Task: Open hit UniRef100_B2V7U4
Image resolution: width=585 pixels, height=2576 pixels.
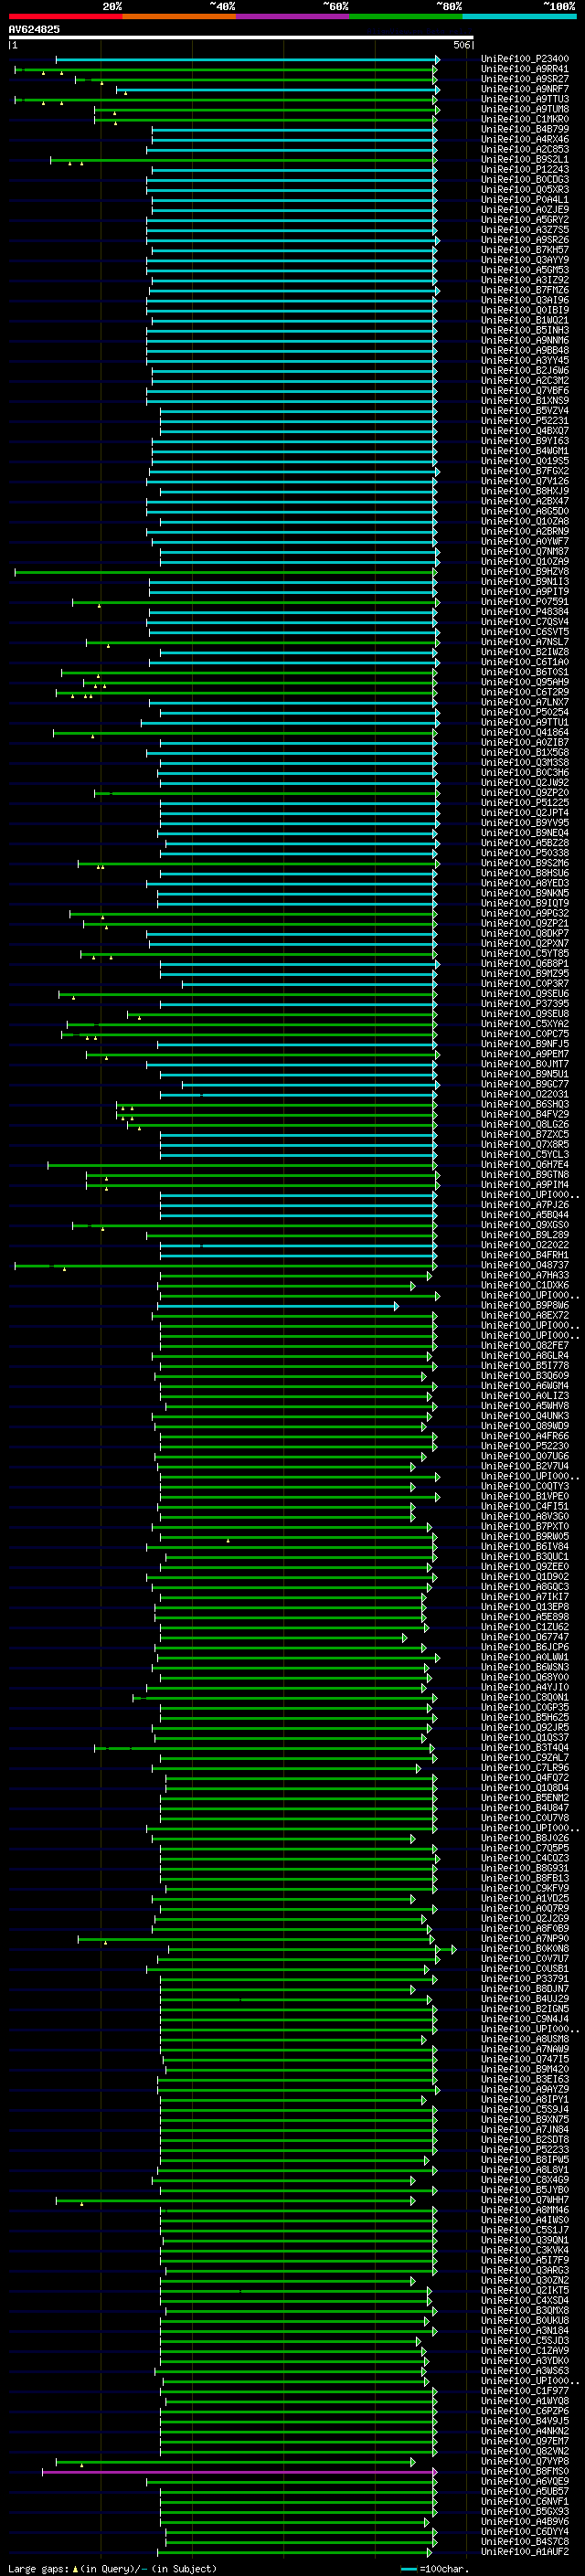Action: pos(525,1466)
